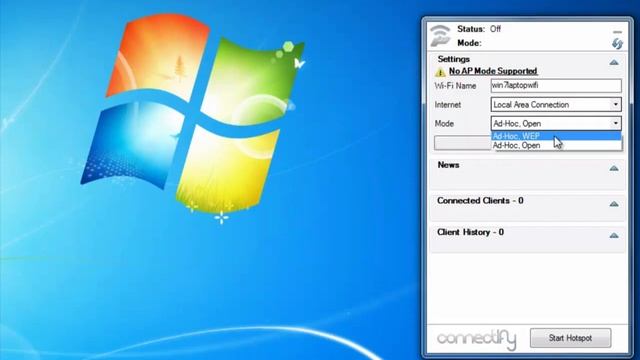
Task: Minimize the Connectify window
Action: 617,32
